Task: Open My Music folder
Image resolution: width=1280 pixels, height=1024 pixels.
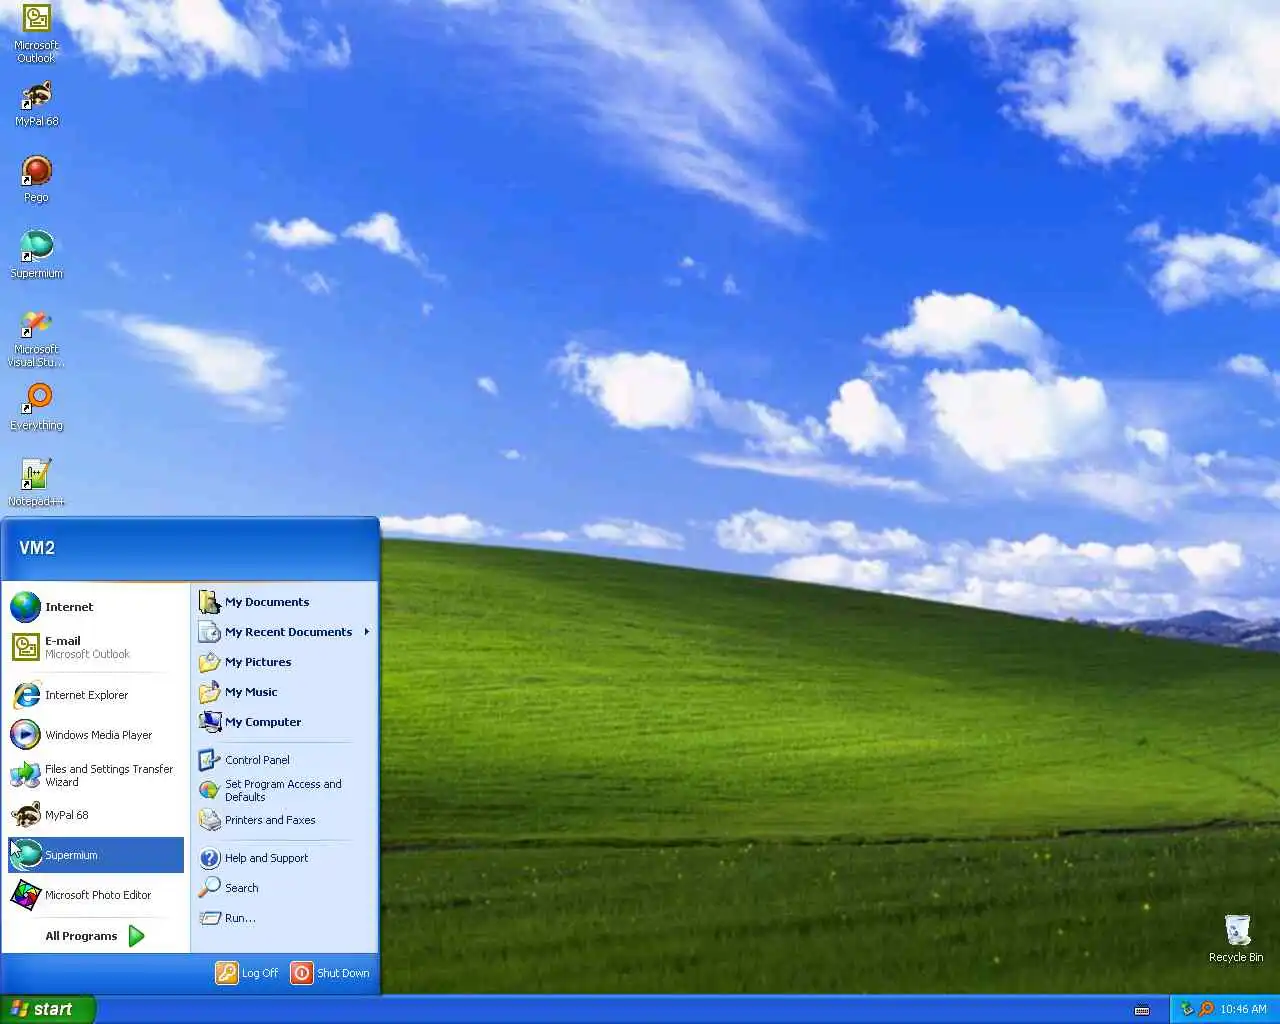Action: point(284,692)
